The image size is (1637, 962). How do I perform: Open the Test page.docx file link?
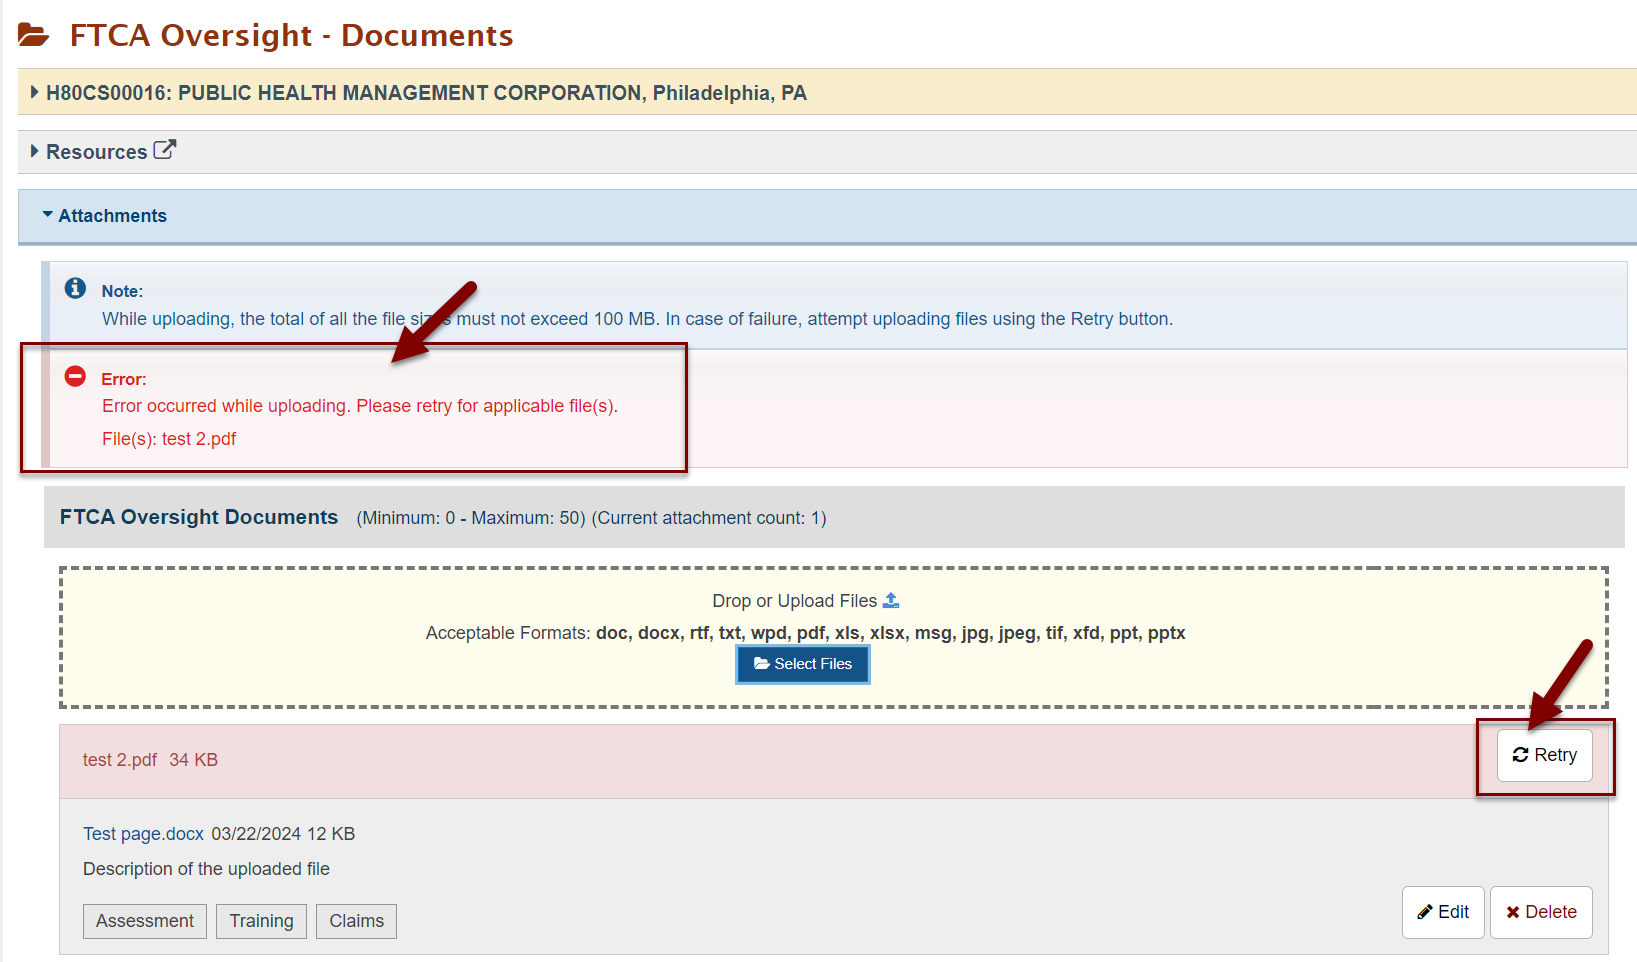tap(143, 834)
